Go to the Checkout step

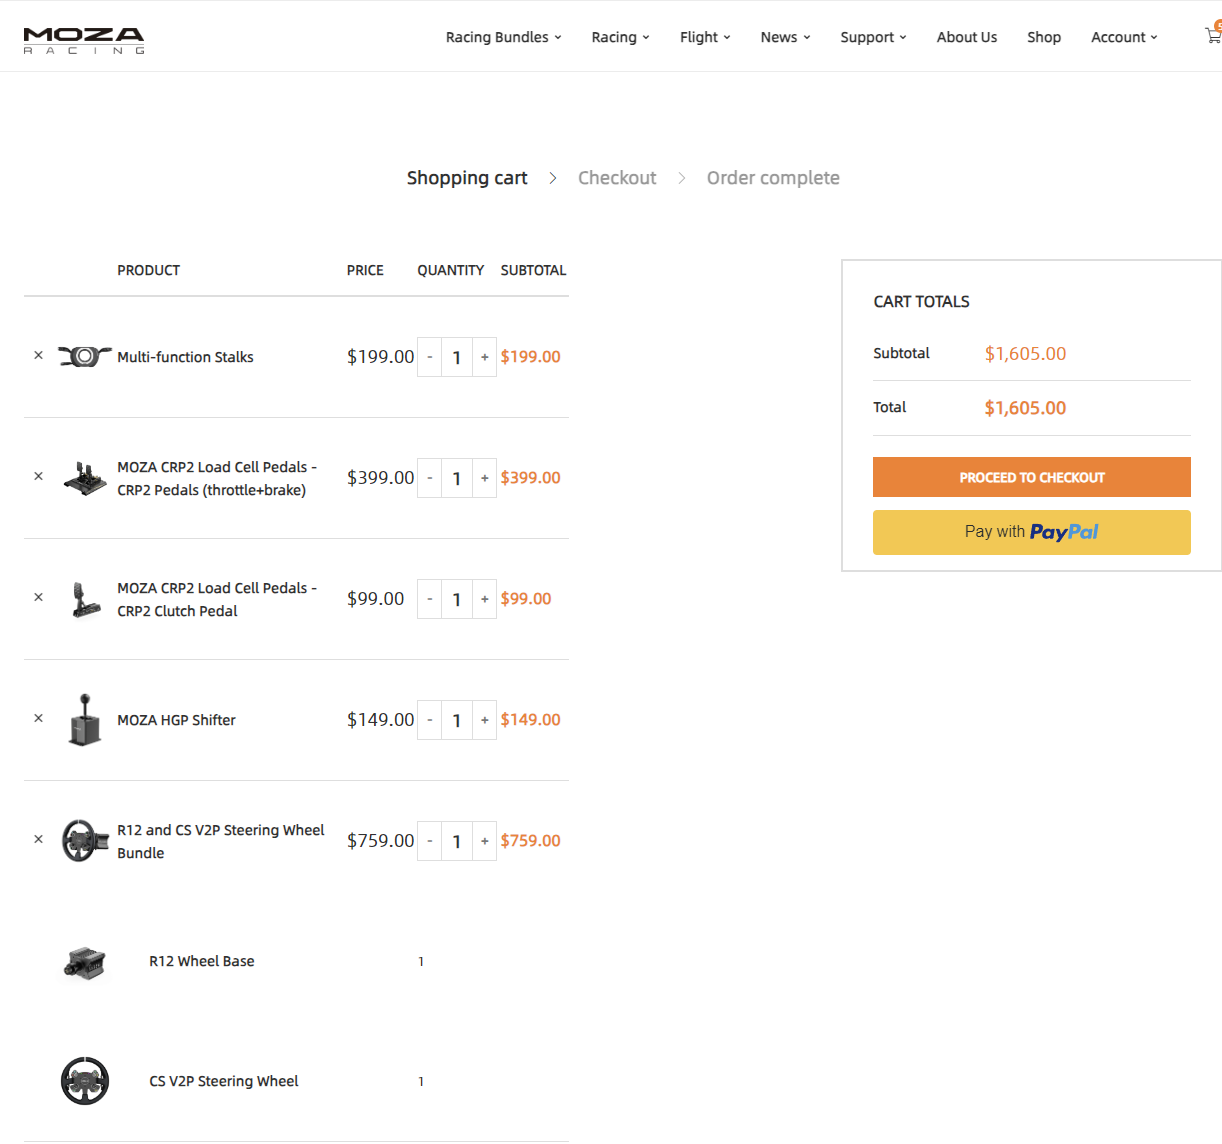[x=617, y=178]
